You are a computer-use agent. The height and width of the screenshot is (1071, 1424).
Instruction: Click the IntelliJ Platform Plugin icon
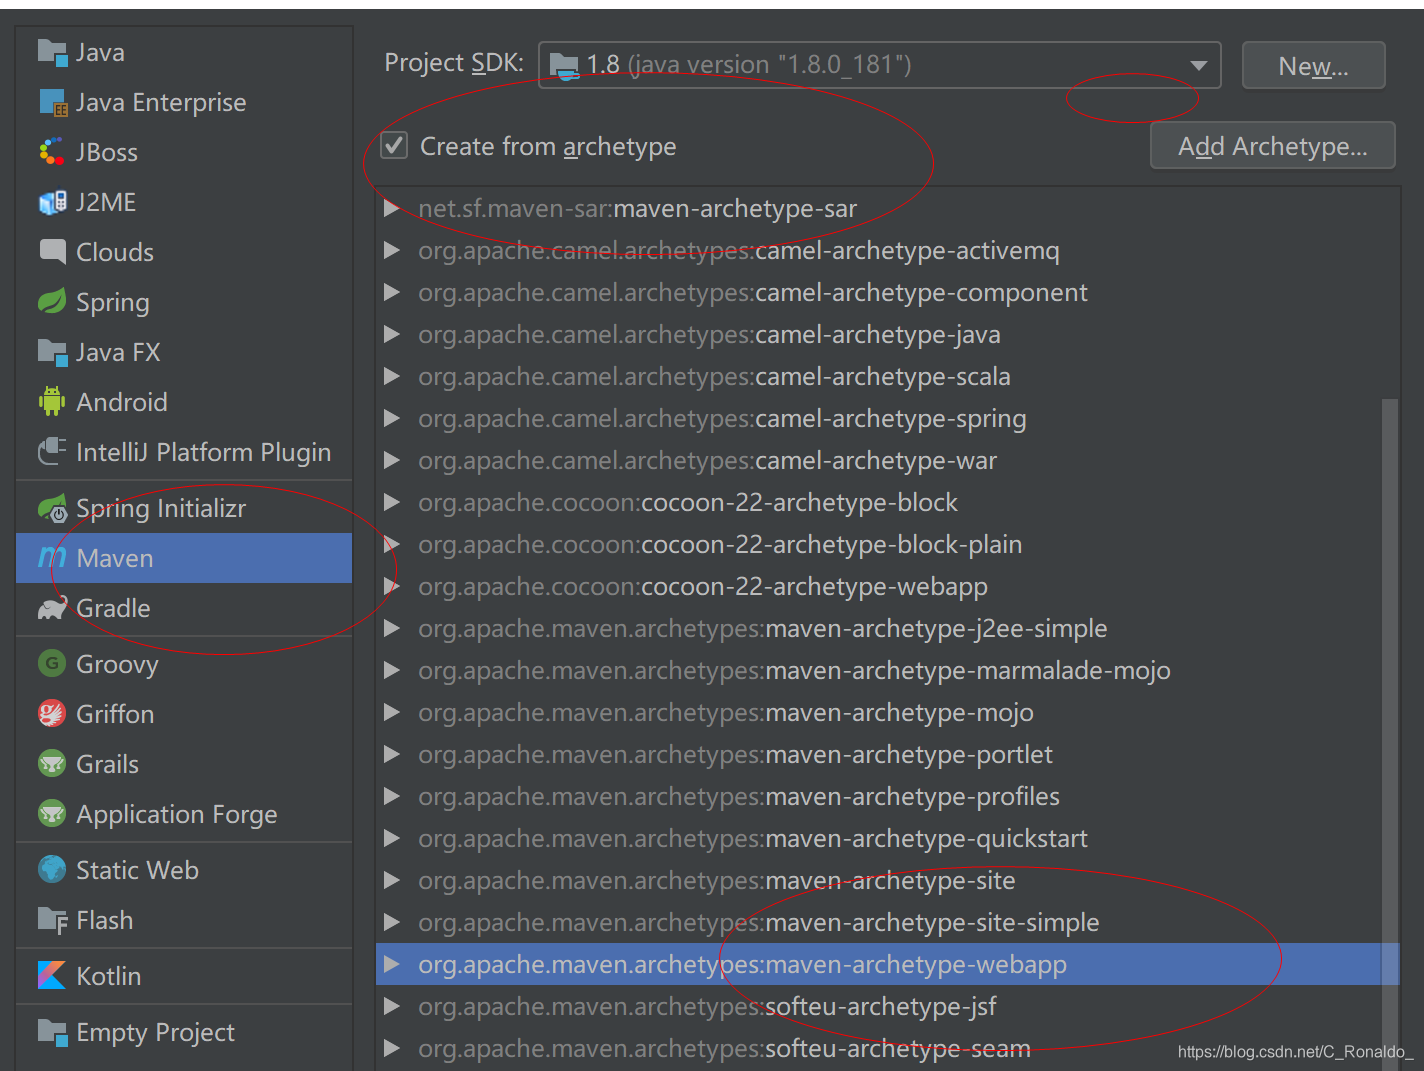[52, 452]
